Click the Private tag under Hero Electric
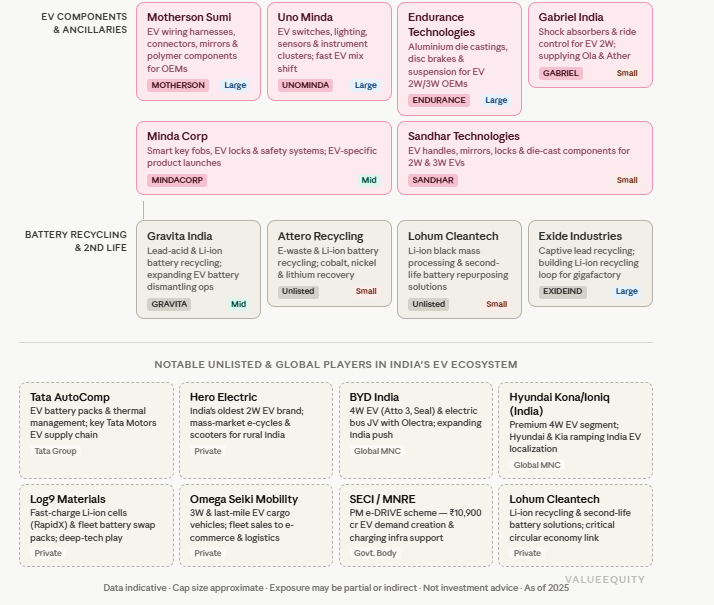This screenshot has height=605, width=714. pos(208,451)
